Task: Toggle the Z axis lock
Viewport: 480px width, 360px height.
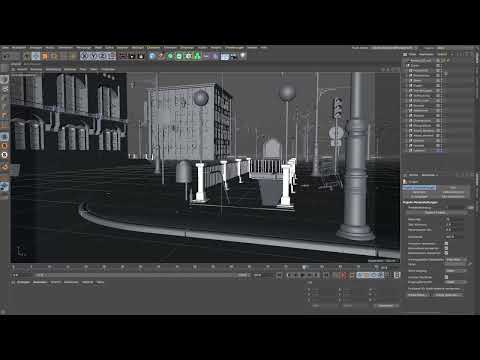Action: pos(103,56)
